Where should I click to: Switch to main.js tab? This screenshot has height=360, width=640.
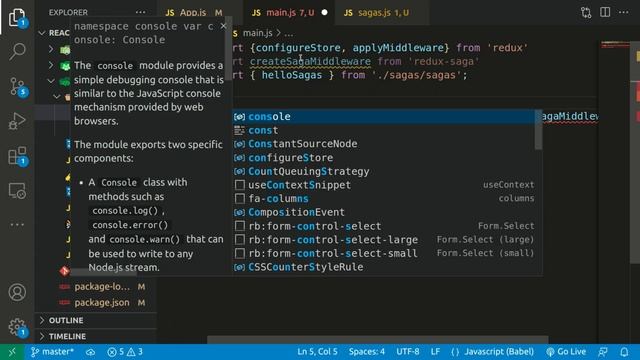pyautogui.click(x=290, y=13)
